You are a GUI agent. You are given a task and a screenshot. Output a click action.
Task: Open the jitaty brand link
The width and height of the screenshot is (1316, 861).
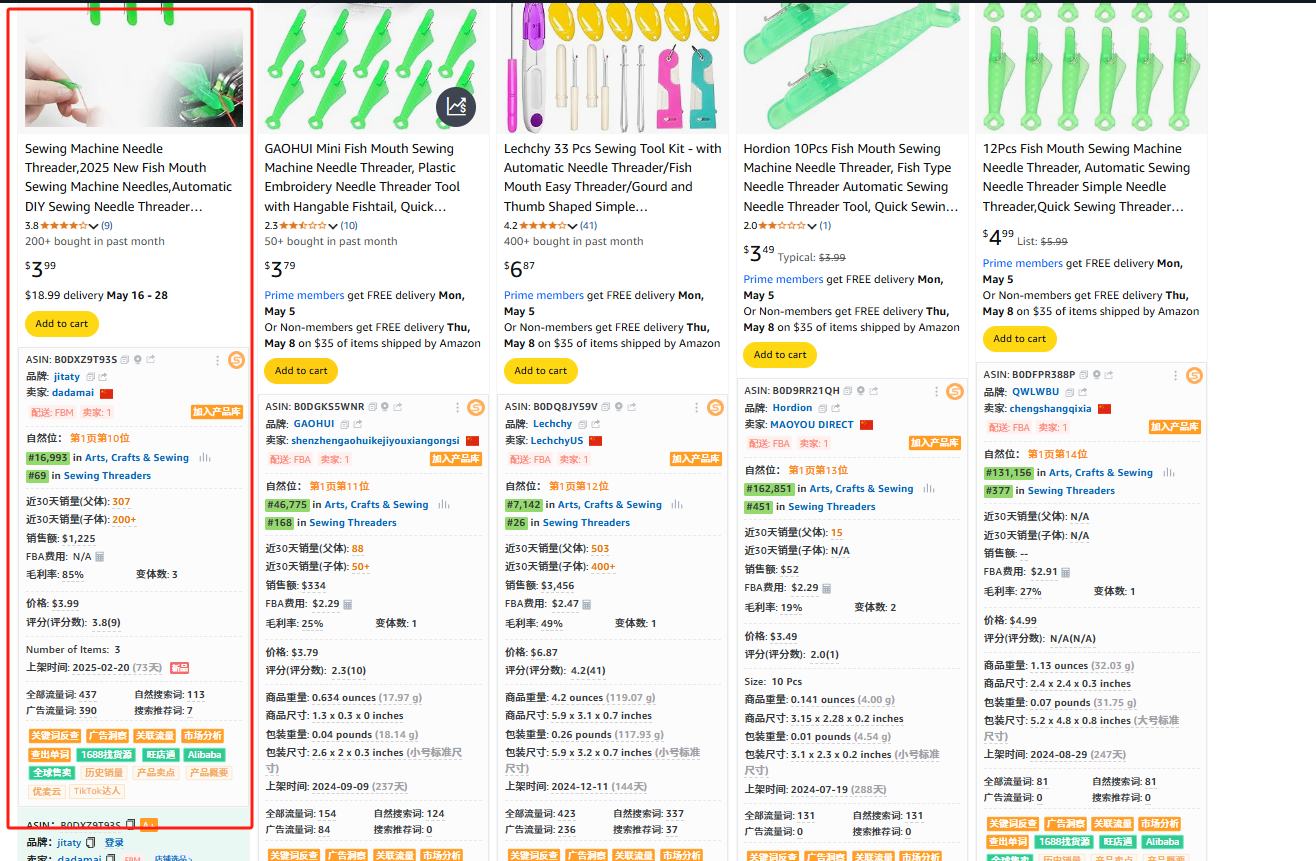67,377
